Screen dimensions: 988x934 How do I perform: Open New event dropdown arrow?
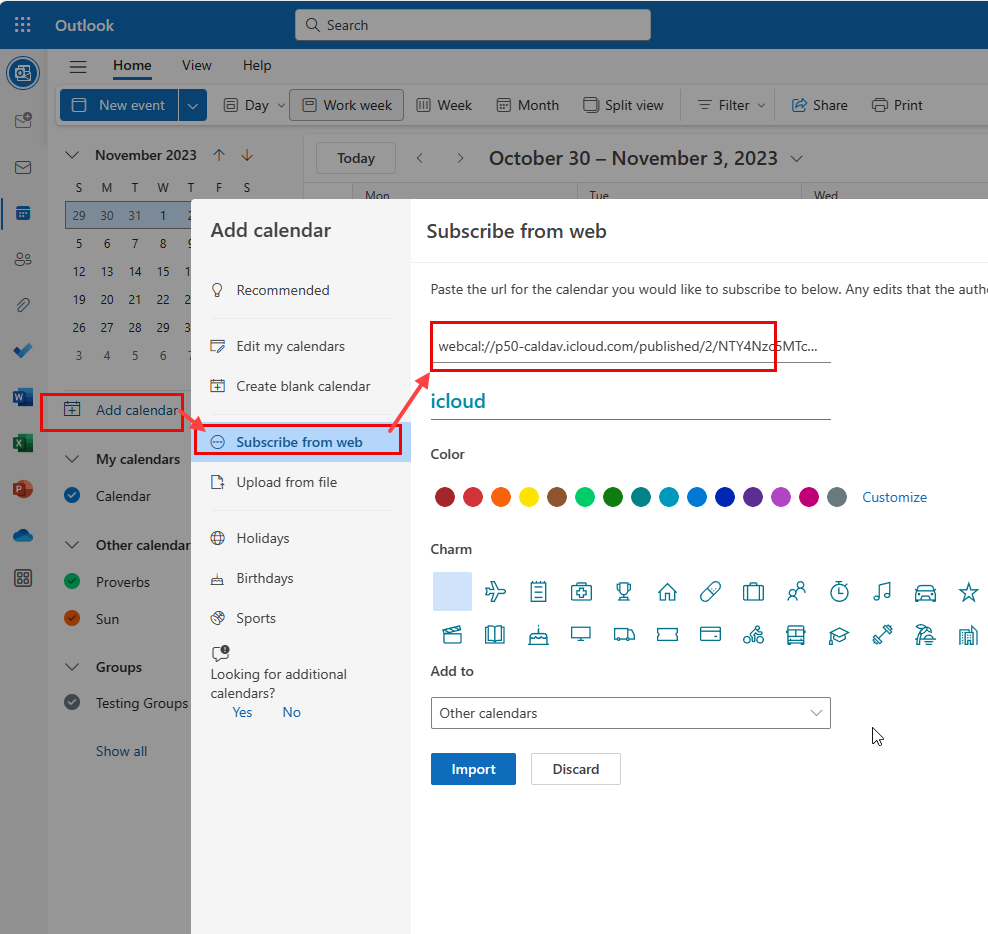[x=193, y=105]
